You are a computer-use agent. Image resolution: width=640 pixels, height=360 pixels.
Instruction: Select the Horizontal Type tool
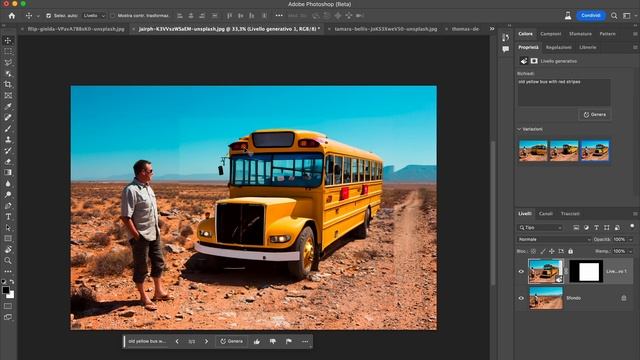pyautogui.click(x=8, y=217)
